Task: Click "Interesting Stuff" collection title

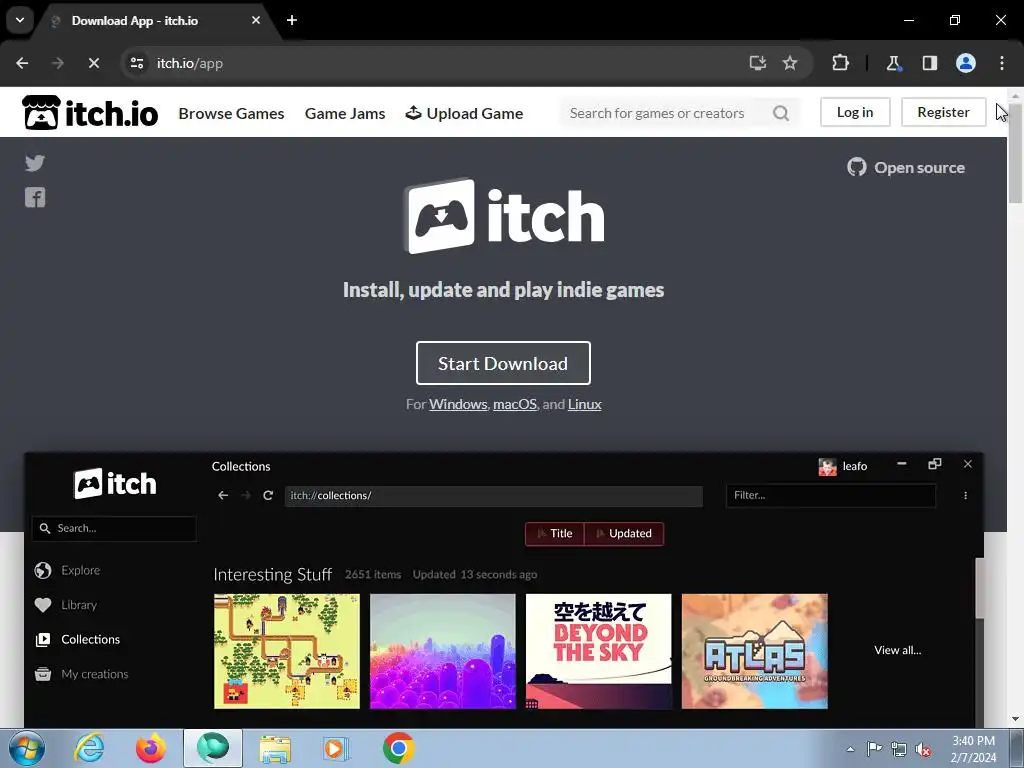Action: 272,575
